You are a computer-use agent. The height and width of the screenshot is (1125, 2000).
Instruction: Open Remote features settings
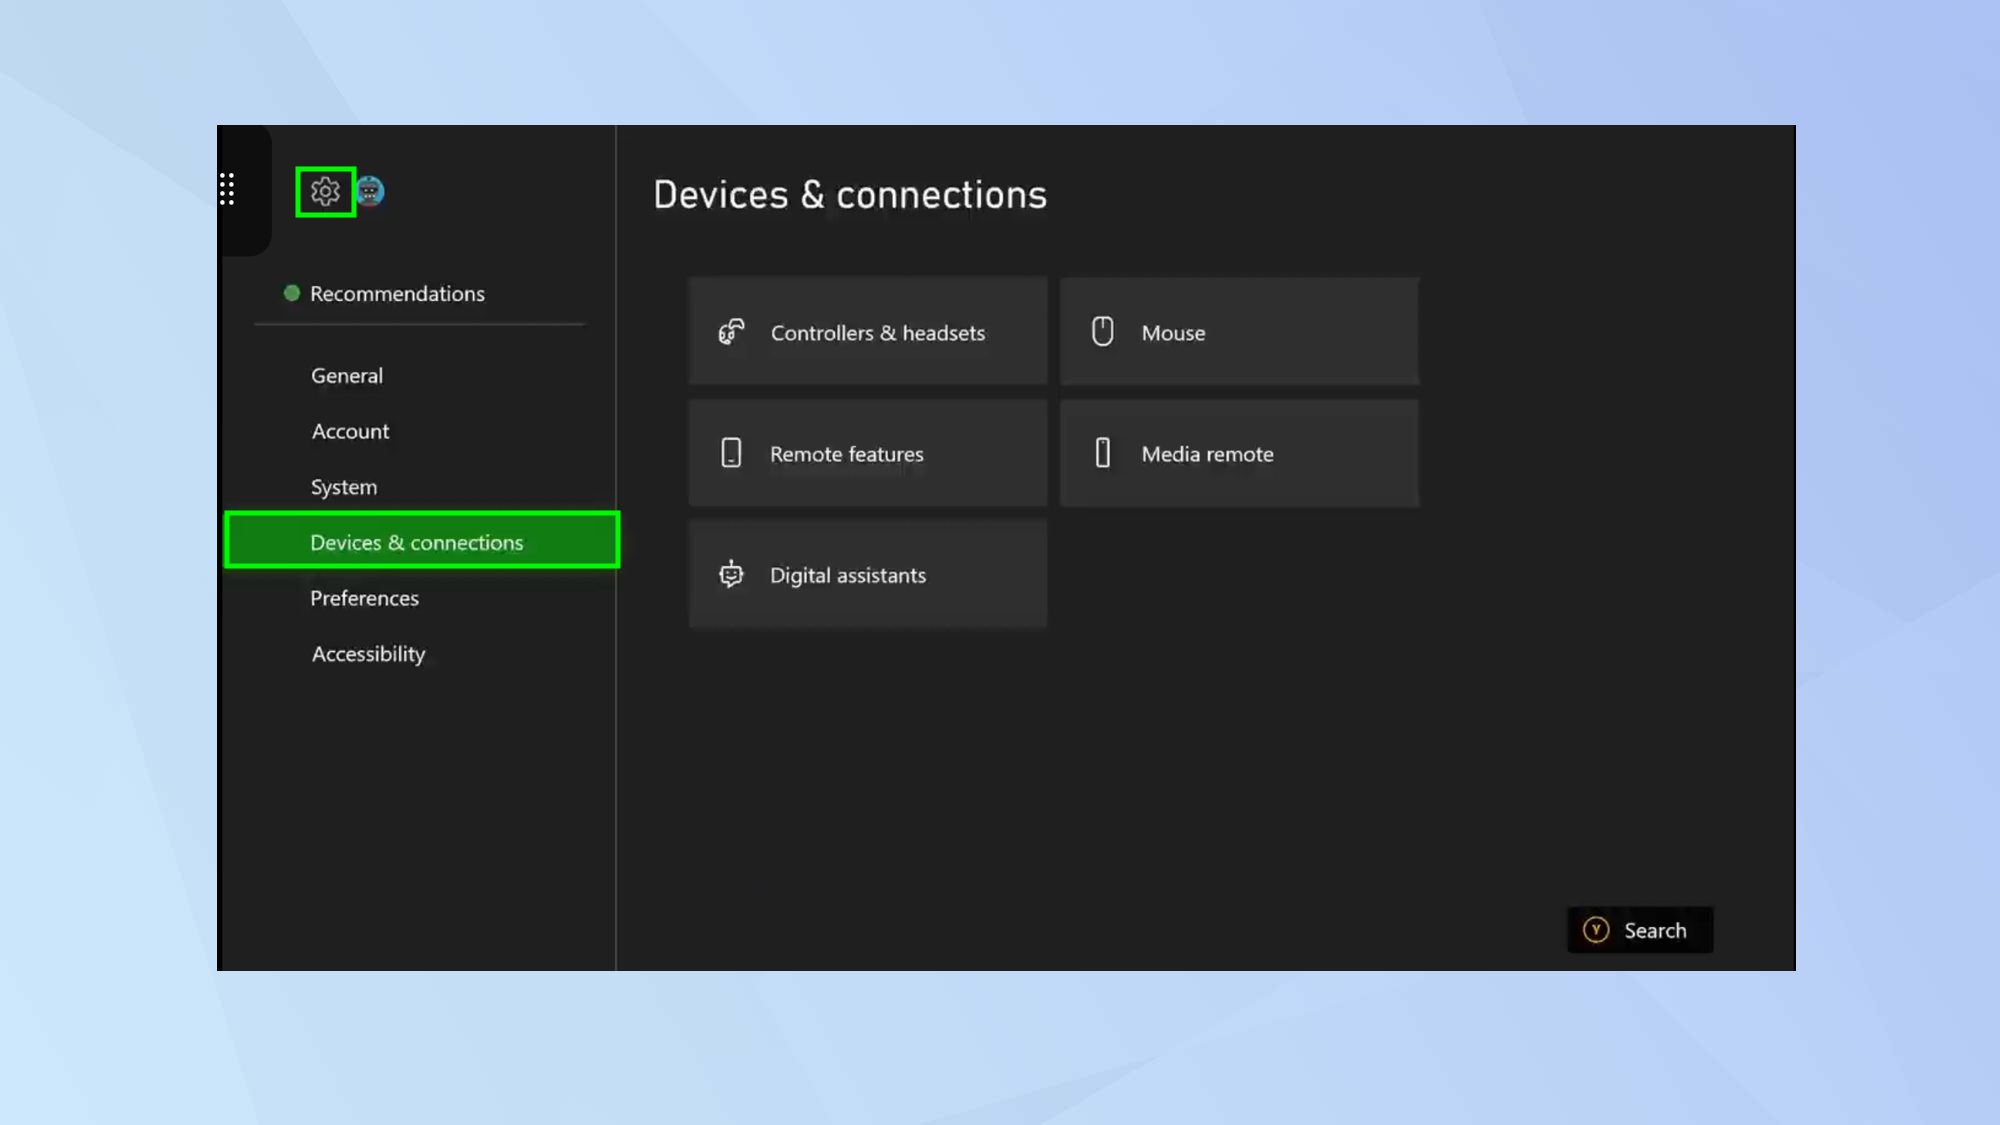tap(867, 453)
